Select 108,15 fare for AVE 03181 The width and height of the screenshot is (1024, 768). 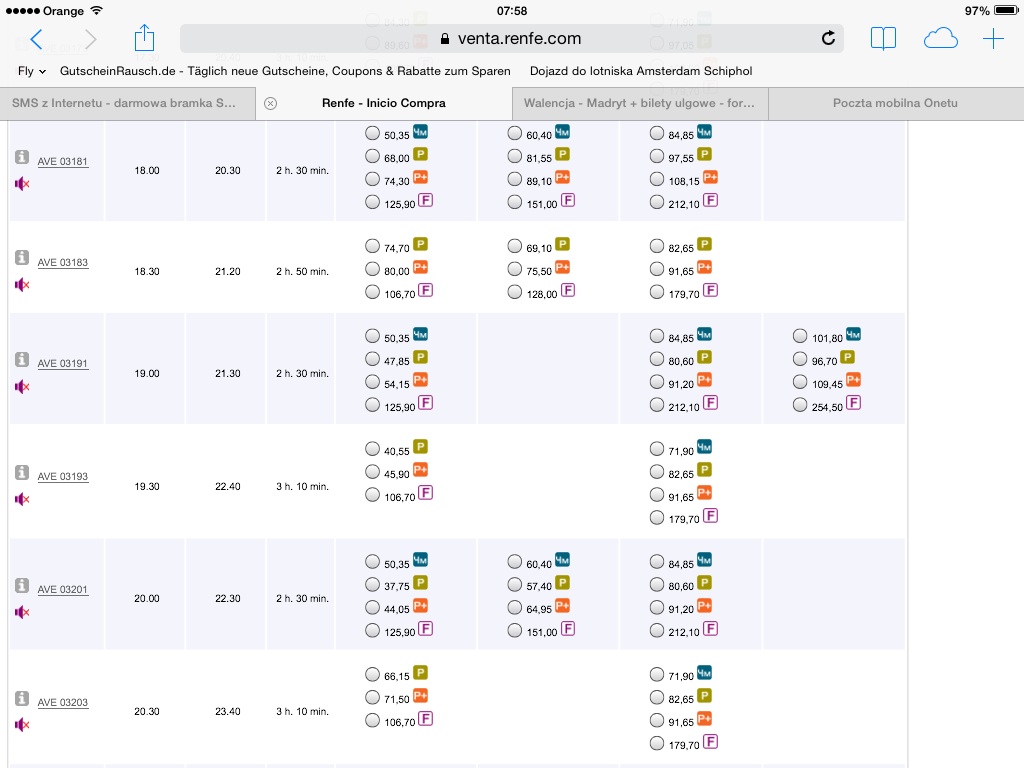click(657, 179)
